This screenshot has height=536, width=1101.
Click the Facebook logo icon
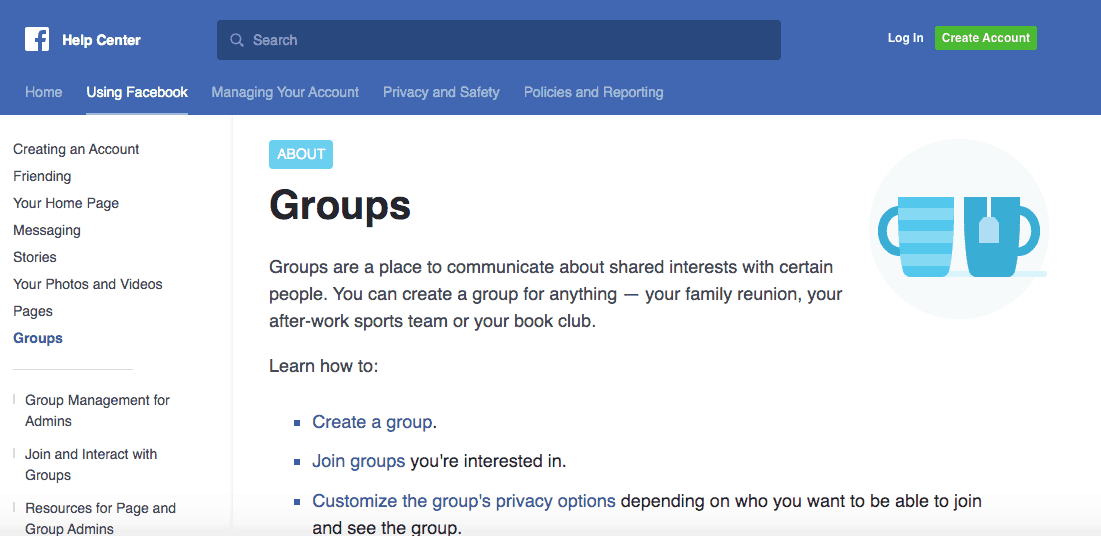(x=37, y=39)
